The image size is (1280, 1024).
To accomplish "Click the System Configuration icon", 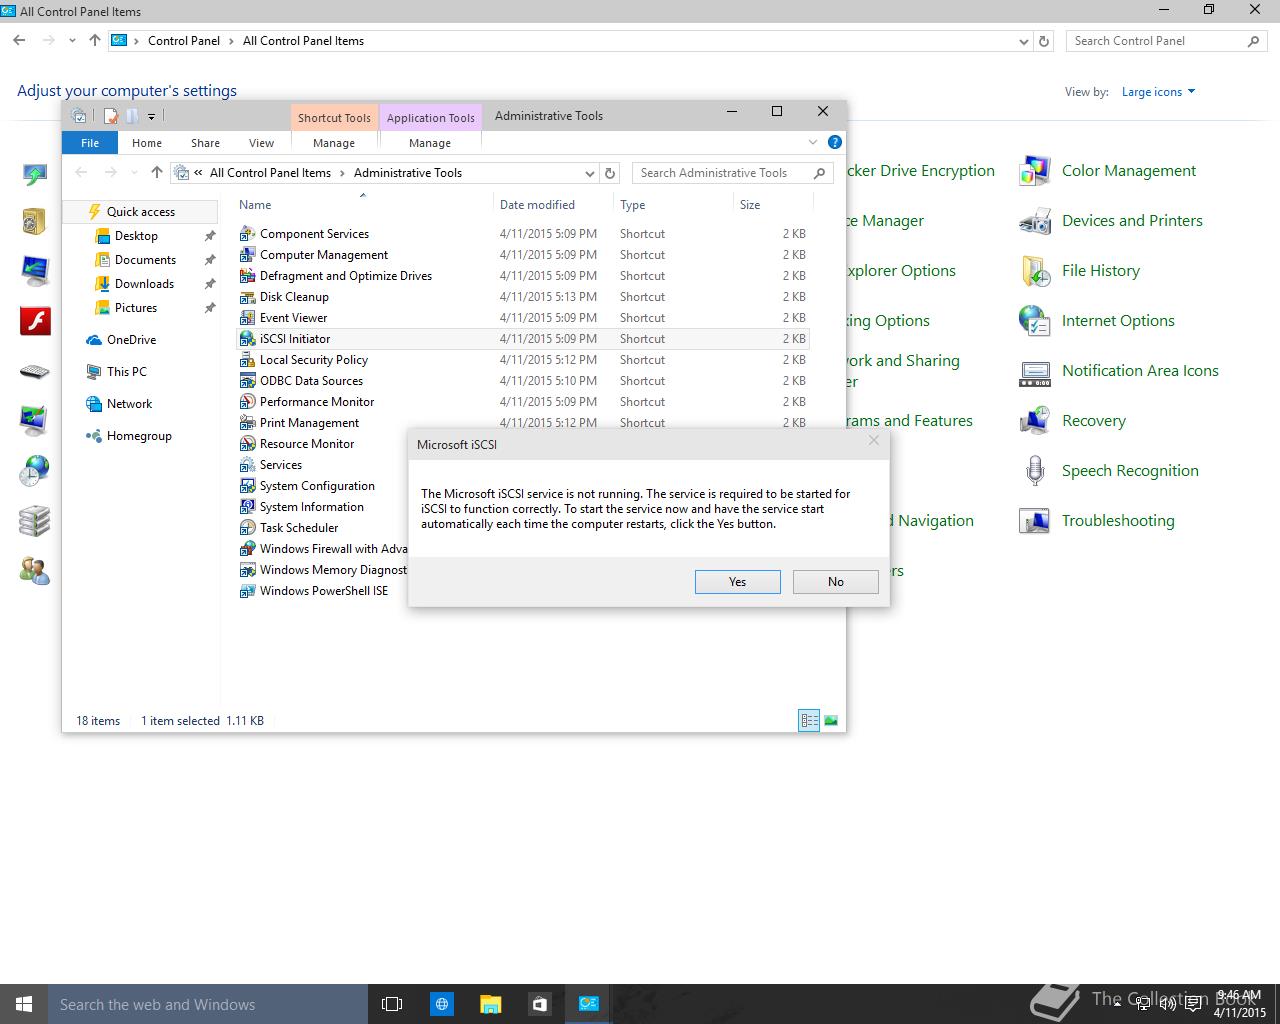I will [x=247, y=486].
